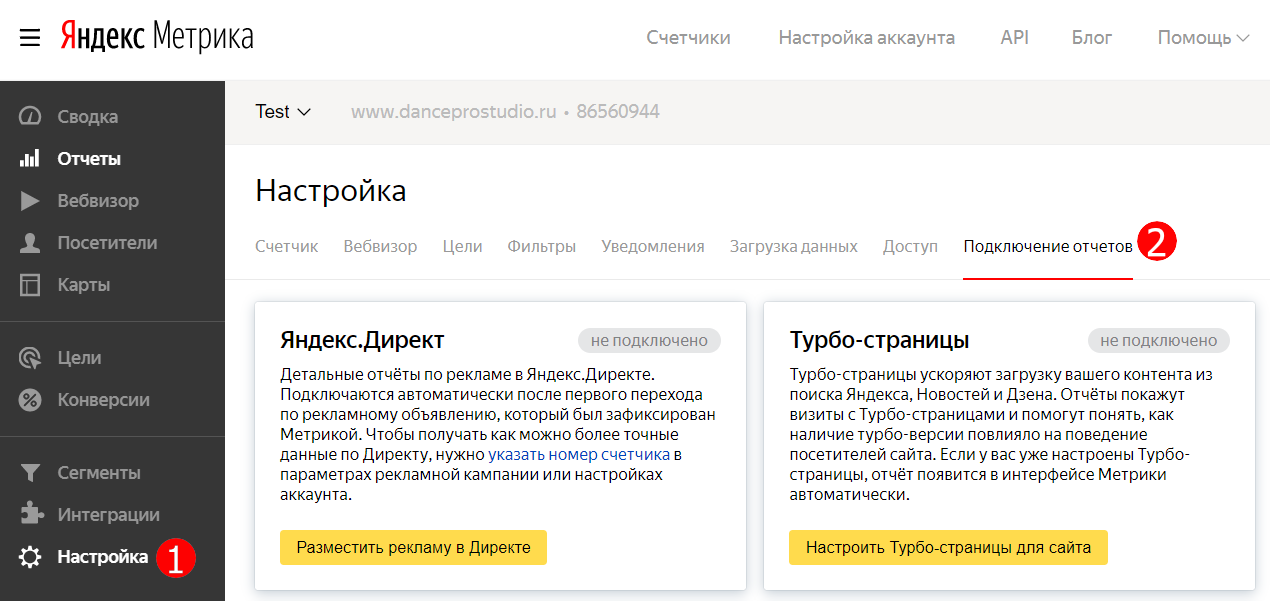Click the Сегменты funnel icon
Image resolution: width=1270 pixels, height=601 pixels.
coord(30,472)
